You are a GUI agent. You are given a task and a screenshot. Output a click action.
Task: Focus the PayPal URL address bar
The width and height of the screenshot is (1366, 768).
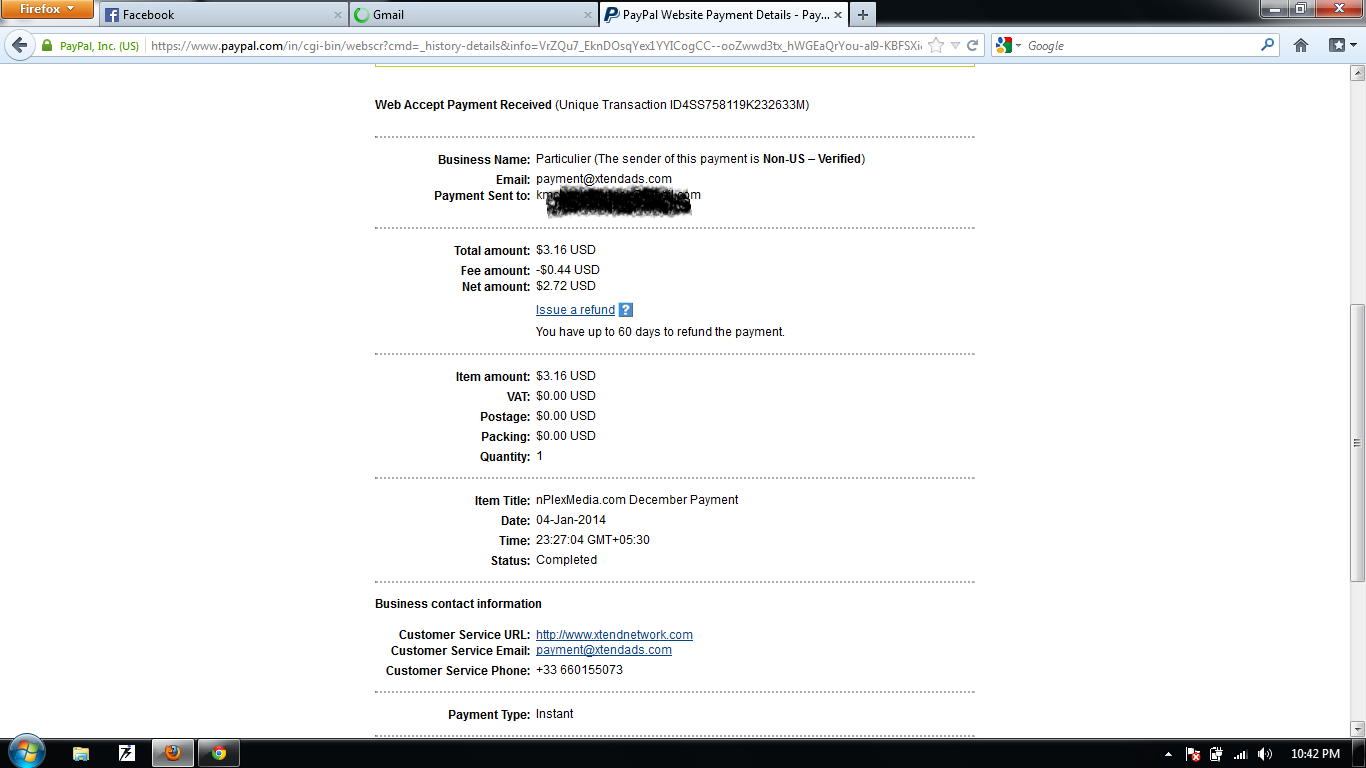pyautogui.click(x=535, y=46)
